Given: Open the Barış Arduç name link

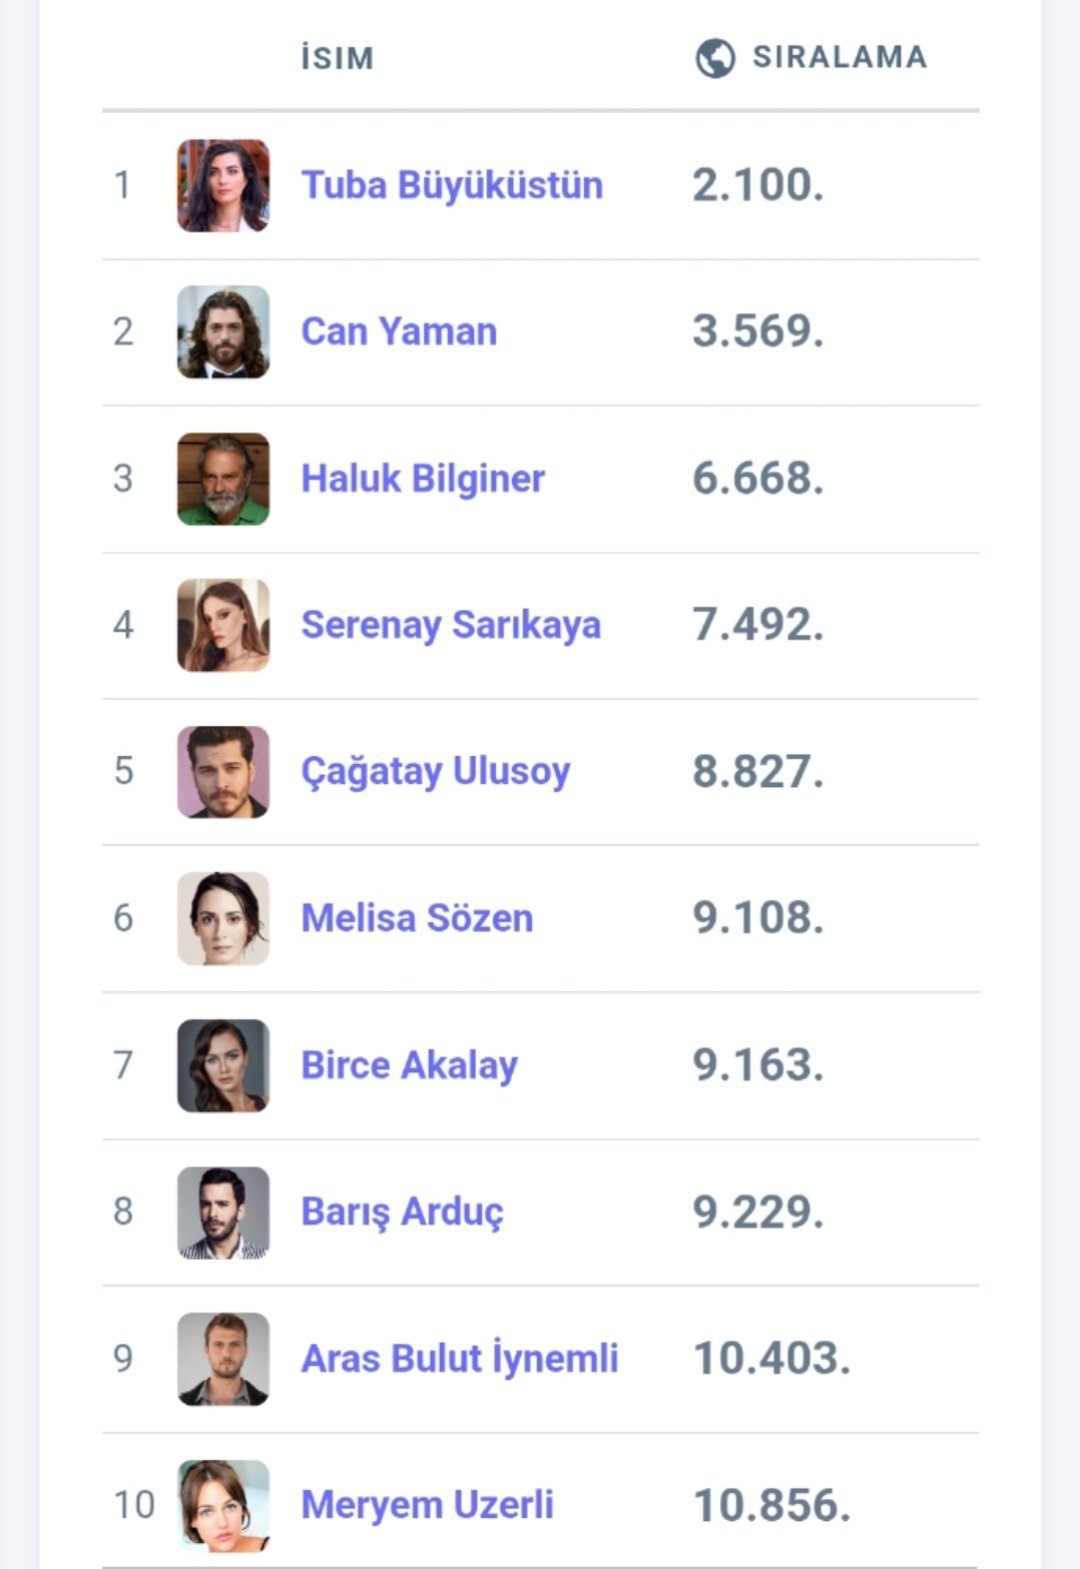Looking at the screenshot, I should coord(402,1211).
